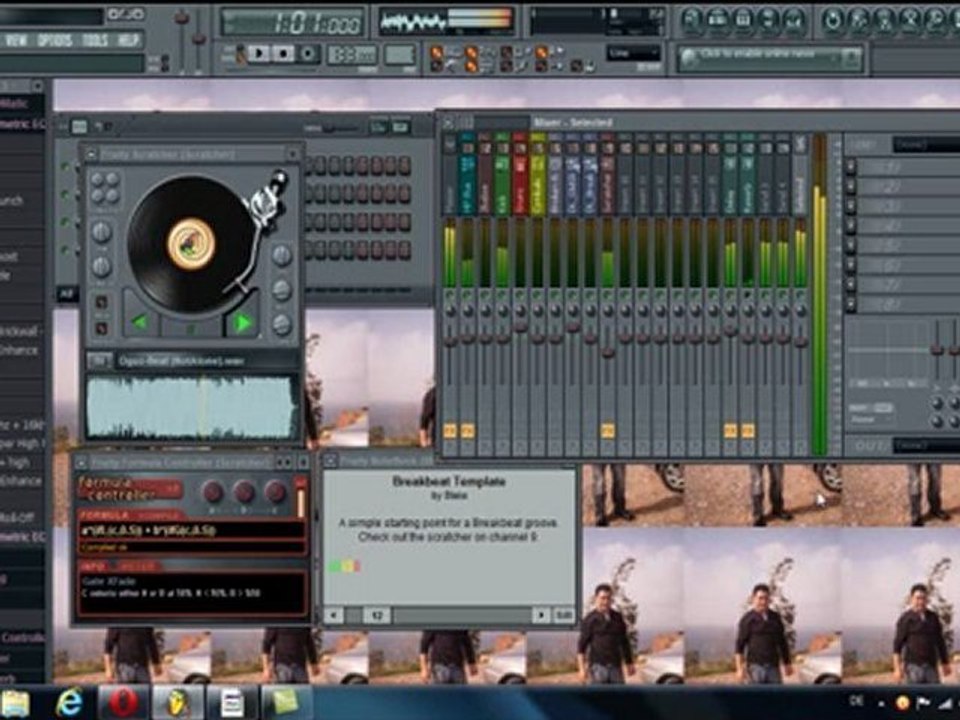
Task: Click the formula text field
Action: pyautogui.click(x=192, y=530)
